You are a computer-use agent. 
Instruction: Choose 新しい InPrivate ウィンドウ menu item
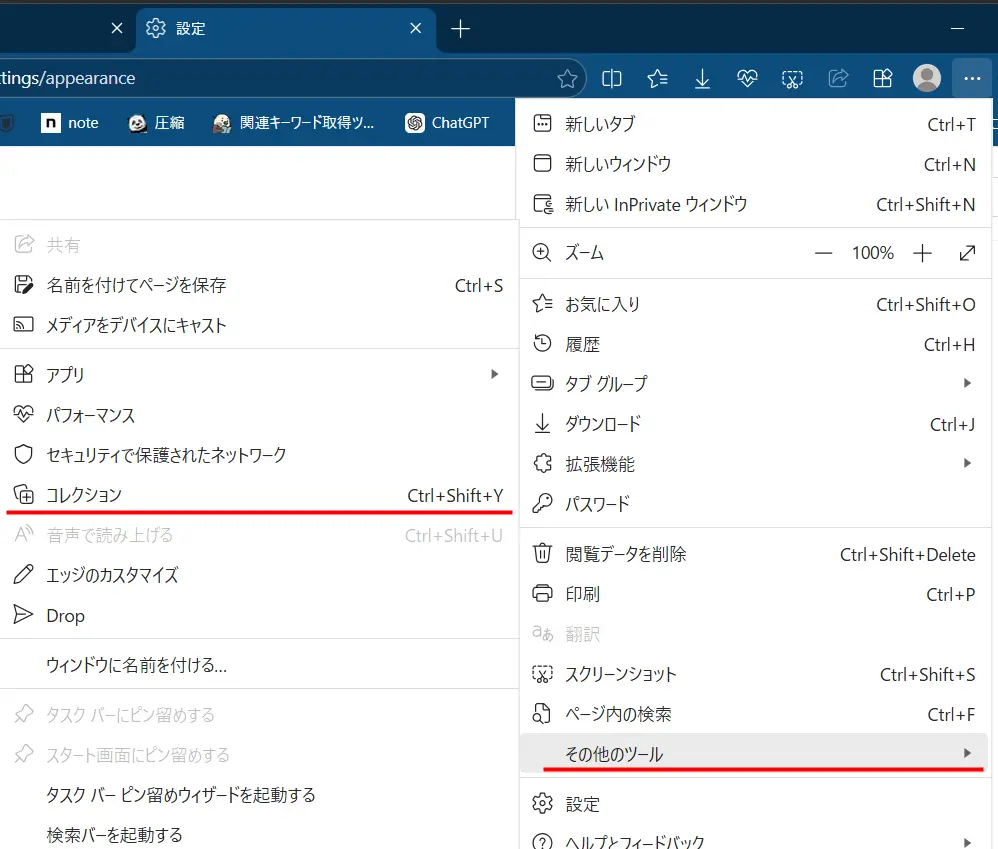(656, 204)
